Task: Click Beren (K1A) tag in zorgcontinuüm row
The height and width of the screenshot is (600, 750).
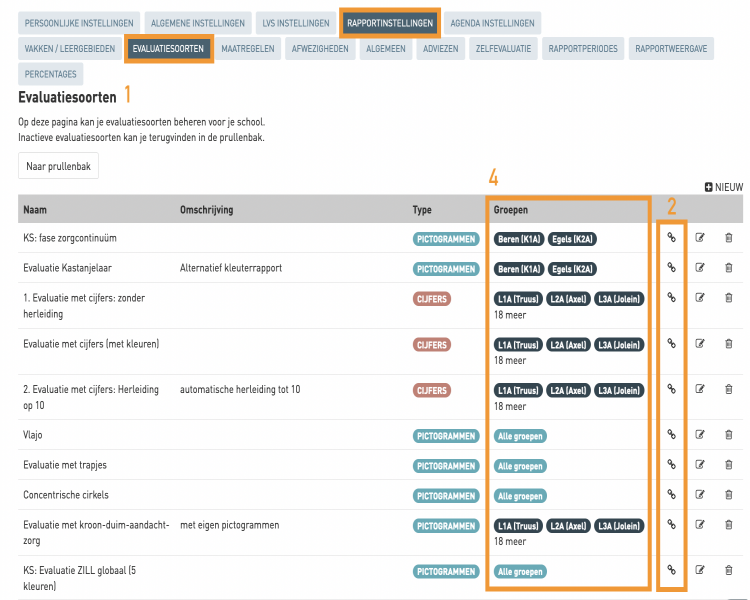Action: click(519, 239)
